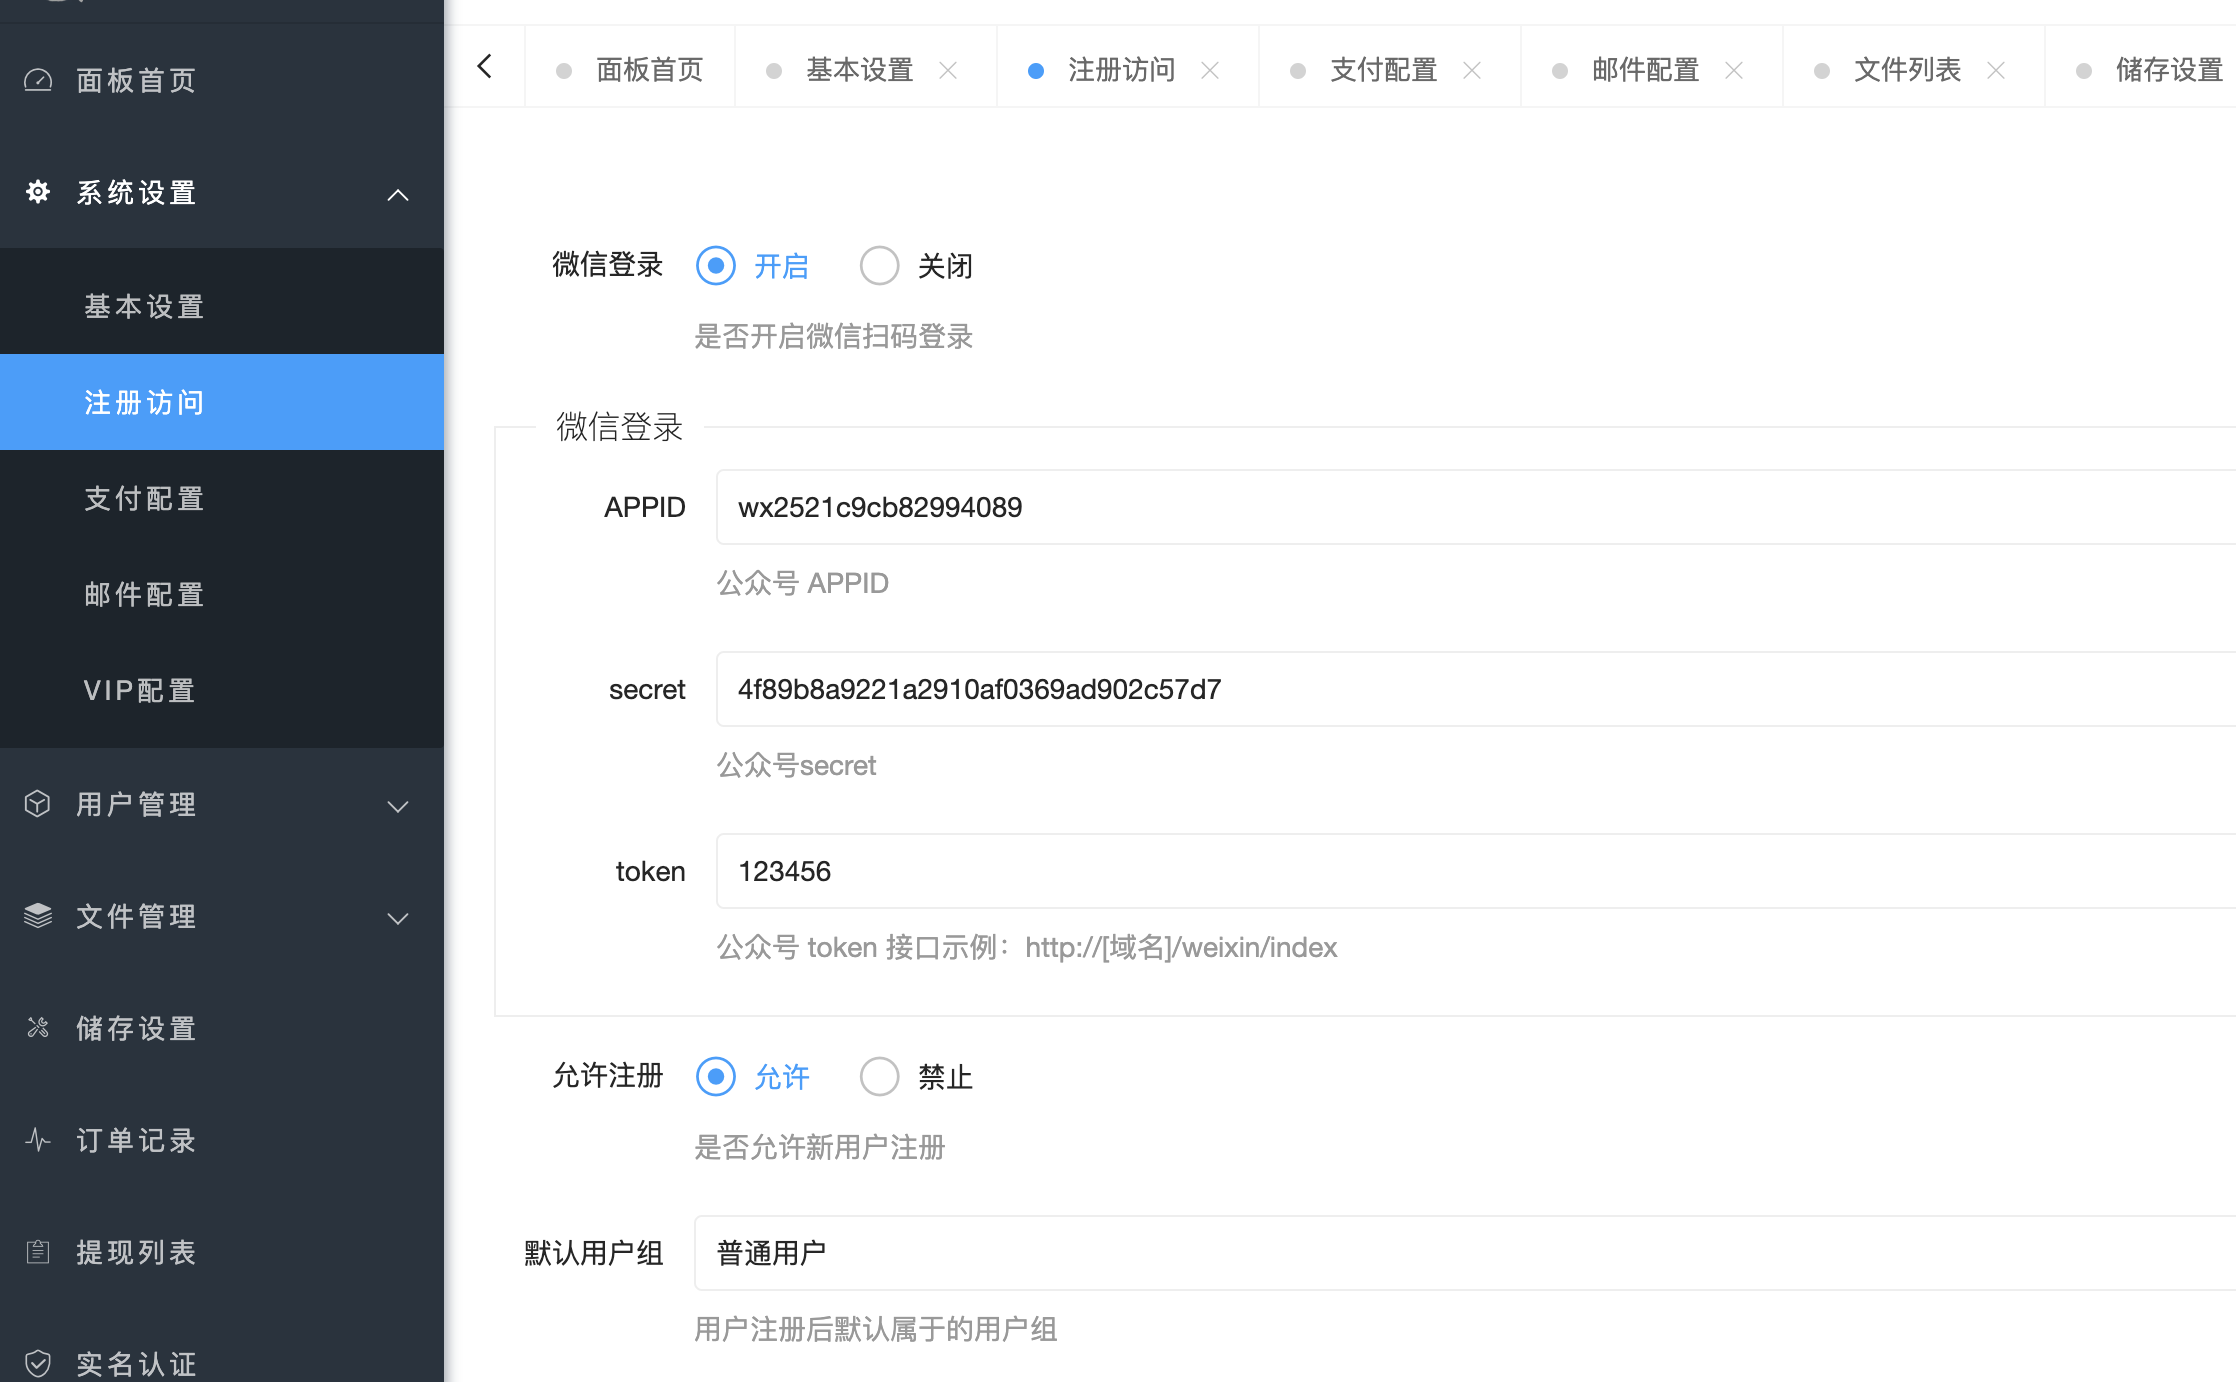Open 注册访问 in the sidebar
Screen dimensions: 2236x1382
(x=222, y=402)
